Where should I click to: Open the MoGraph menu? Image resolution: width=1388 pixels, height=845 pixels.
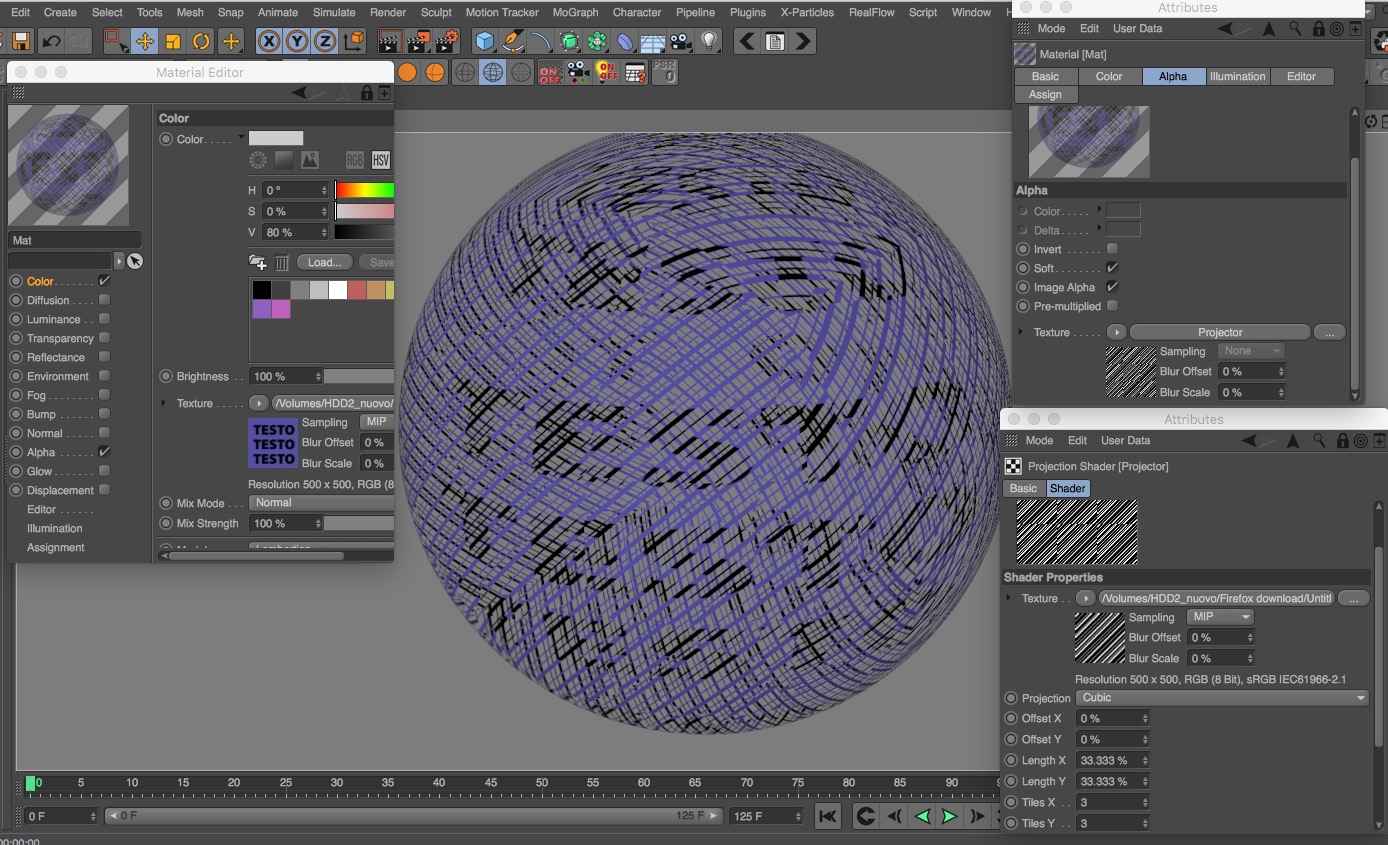575,12
